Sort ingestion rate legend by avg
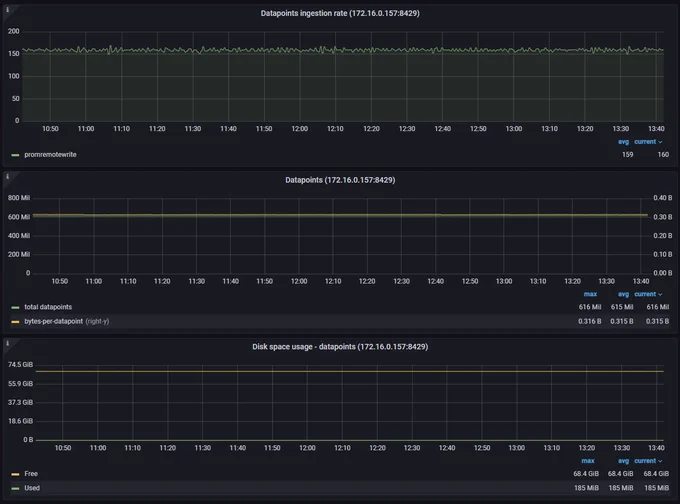This screenshot has width=680, height=504. [623, 142]
